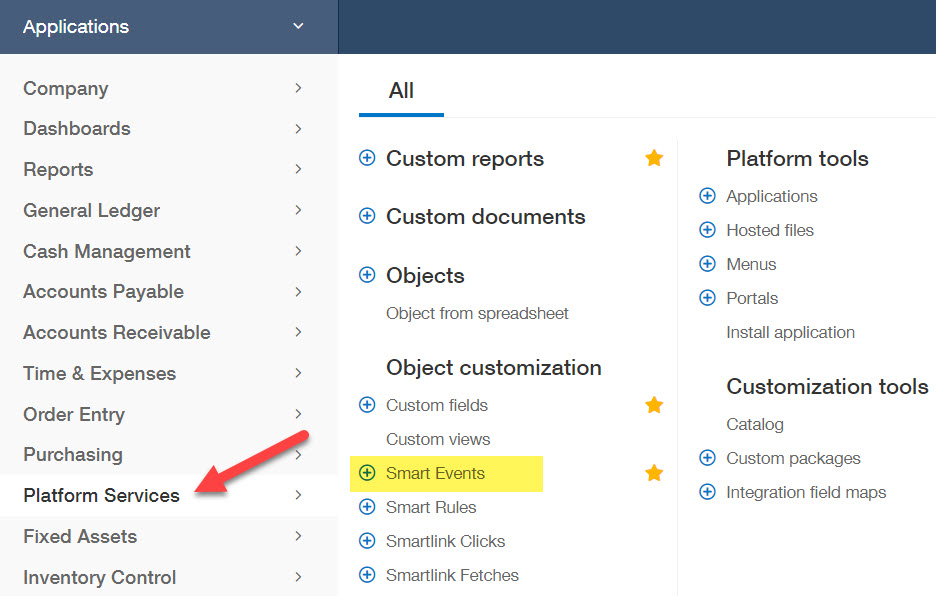
Task: Toggle the favorite star for Custom reports
Action: [x=654, y=158]
